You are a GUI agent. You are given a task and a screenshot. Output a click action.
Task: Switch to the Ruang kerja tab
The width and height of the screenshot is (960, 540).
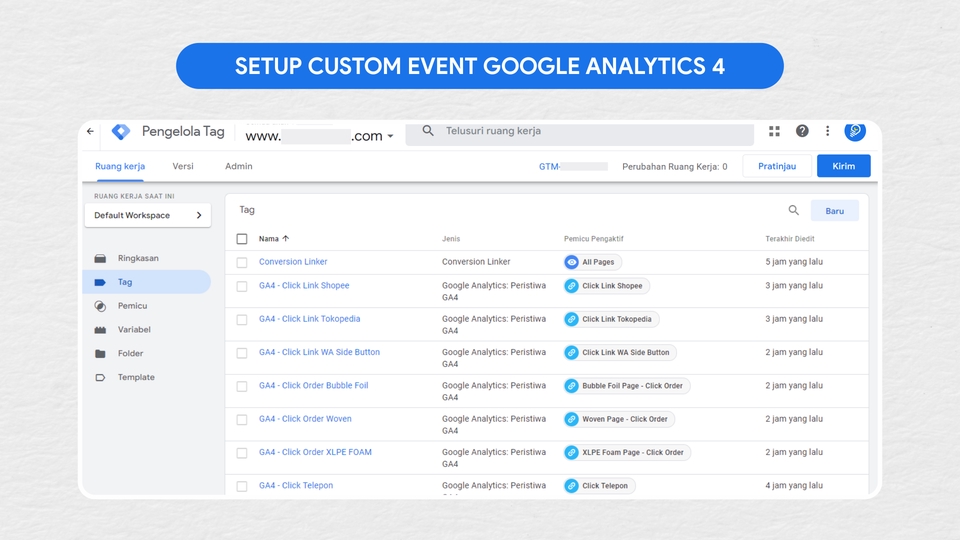[x=120, y=167]
